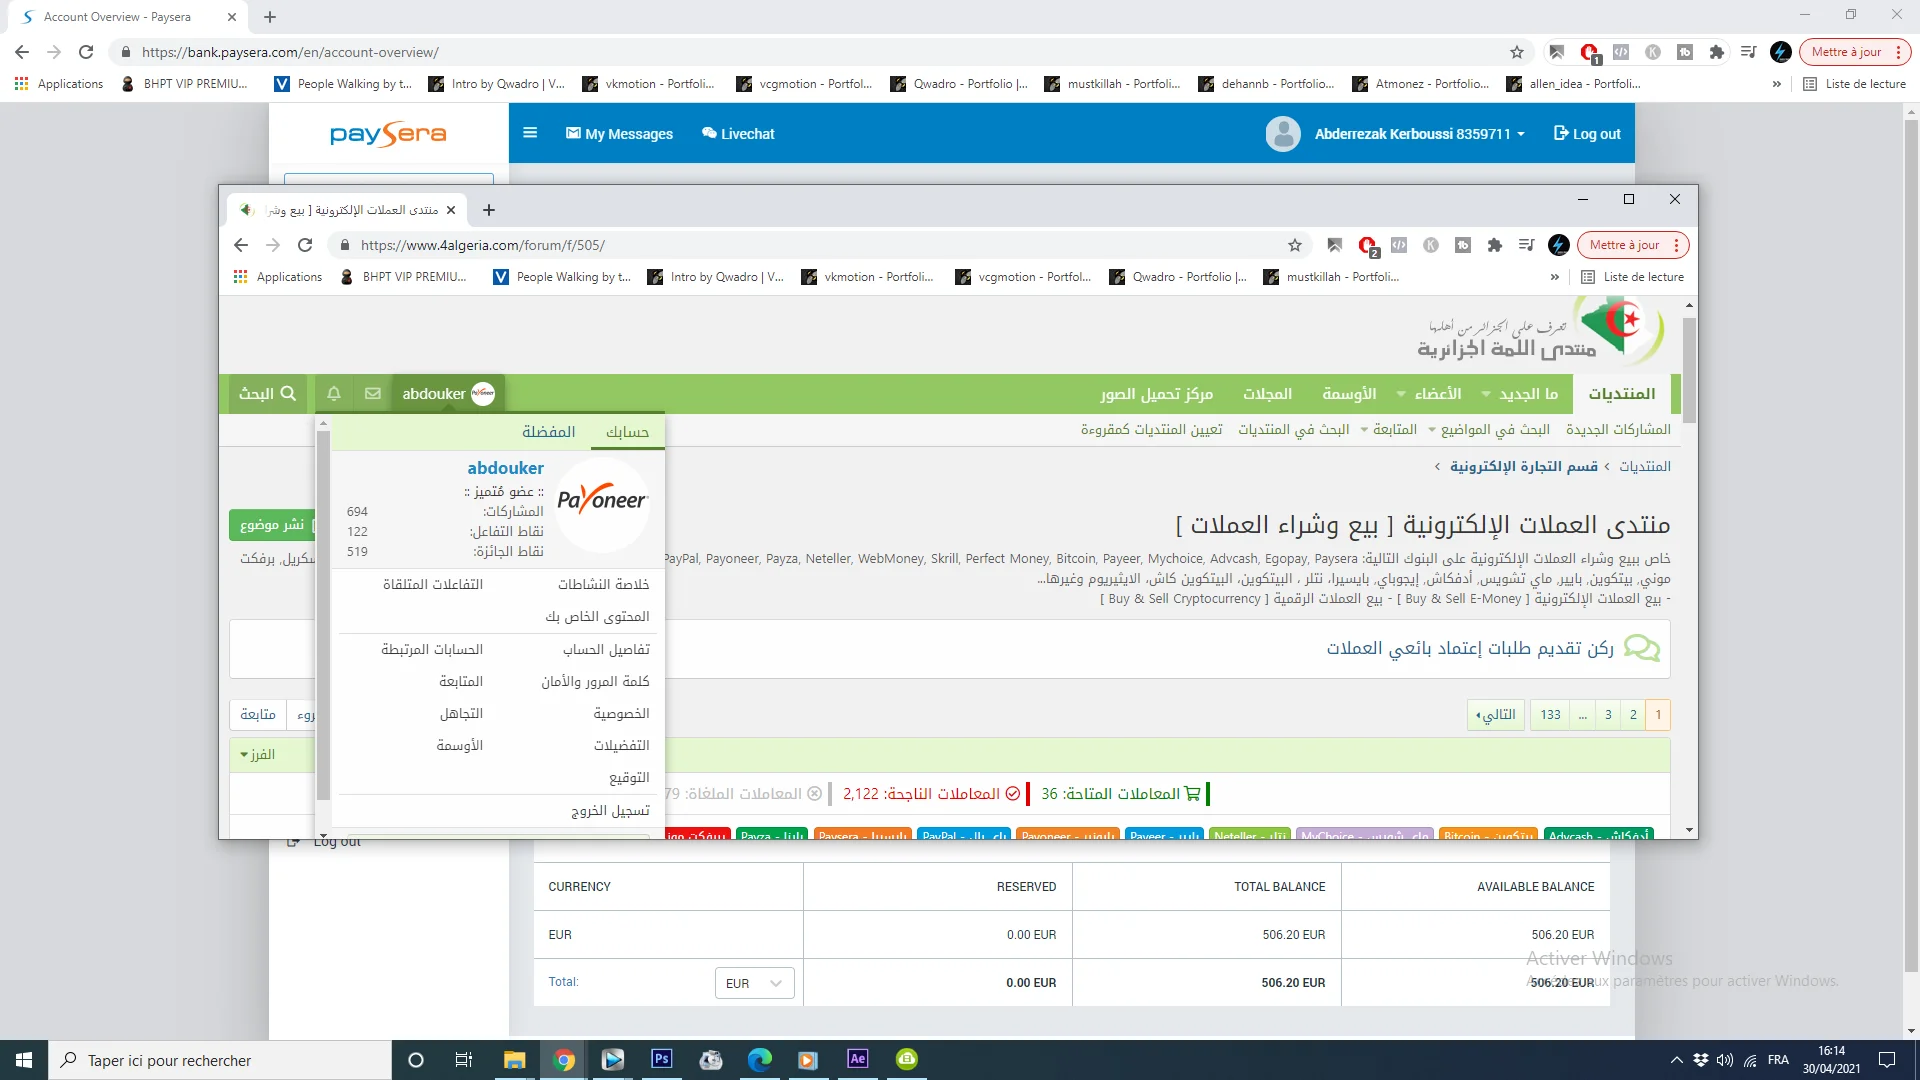Viewport: 1920px width, 1080px height.
Task: Bookmark 4algeria page with star icon
Action: [1295, 245]
